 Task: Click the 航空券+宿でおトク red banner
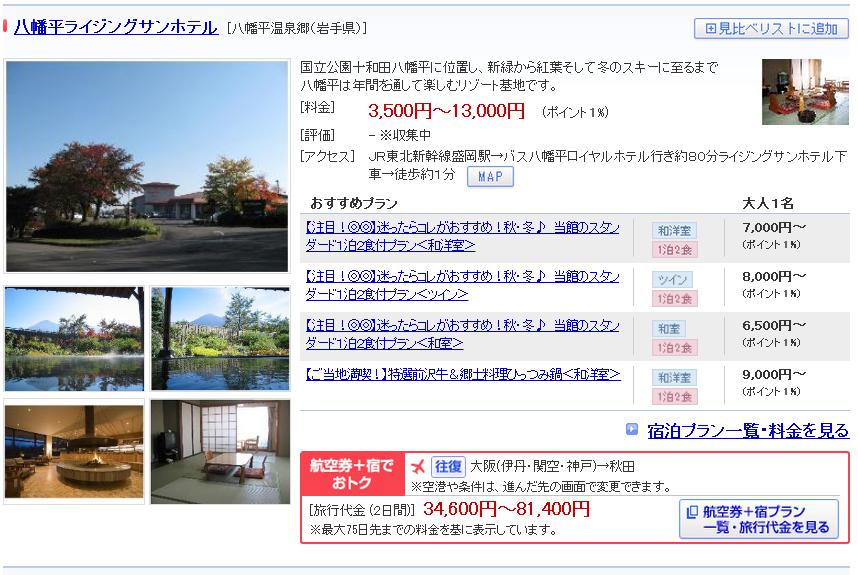pyautogui.click(x=353, y=474)
